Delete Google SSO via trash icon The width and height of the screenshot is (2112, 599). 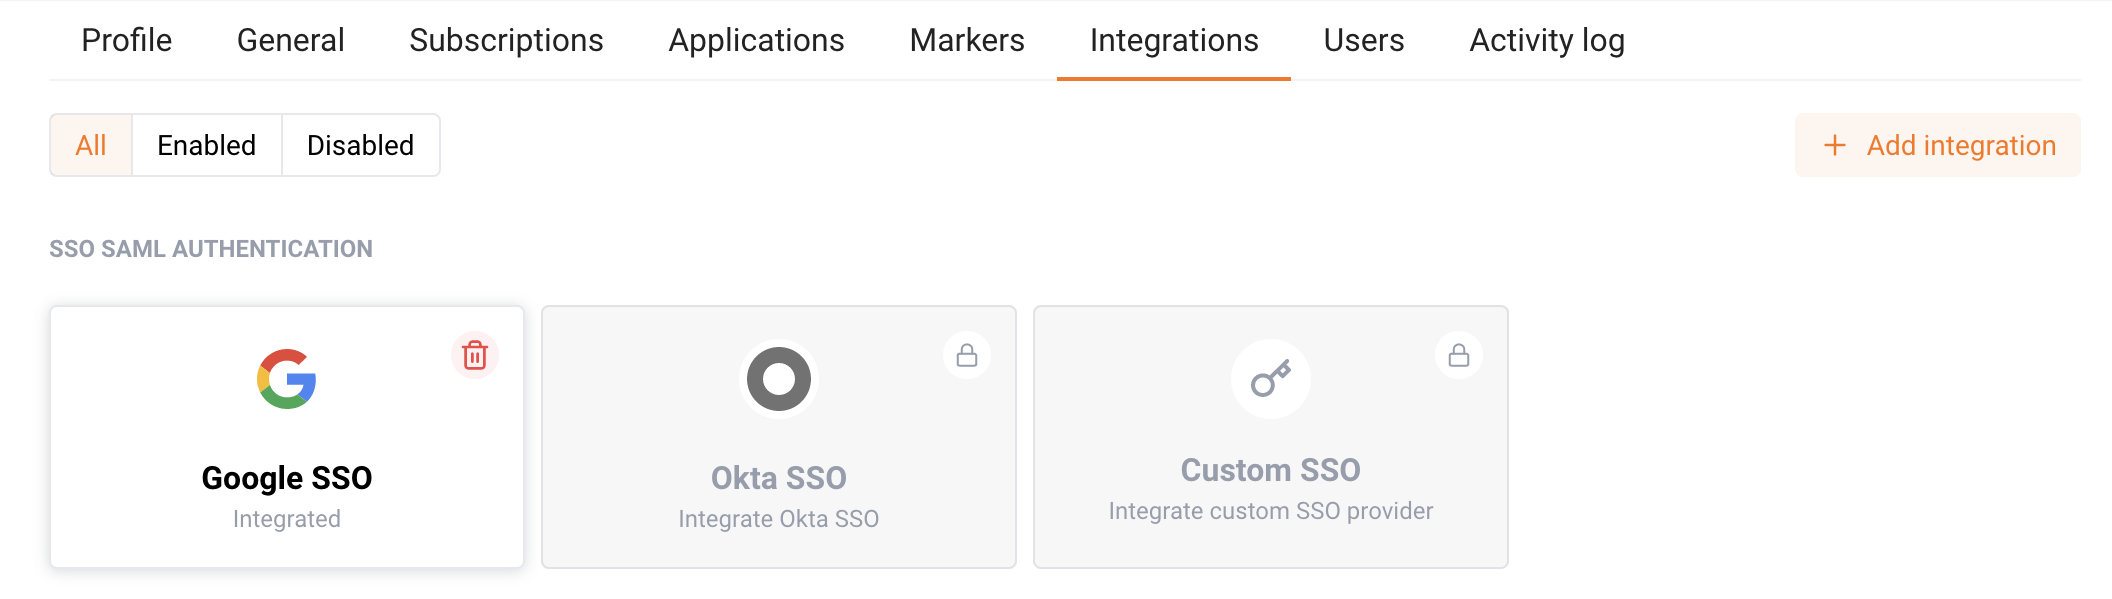pyautogui.click(x=475, y=355)
